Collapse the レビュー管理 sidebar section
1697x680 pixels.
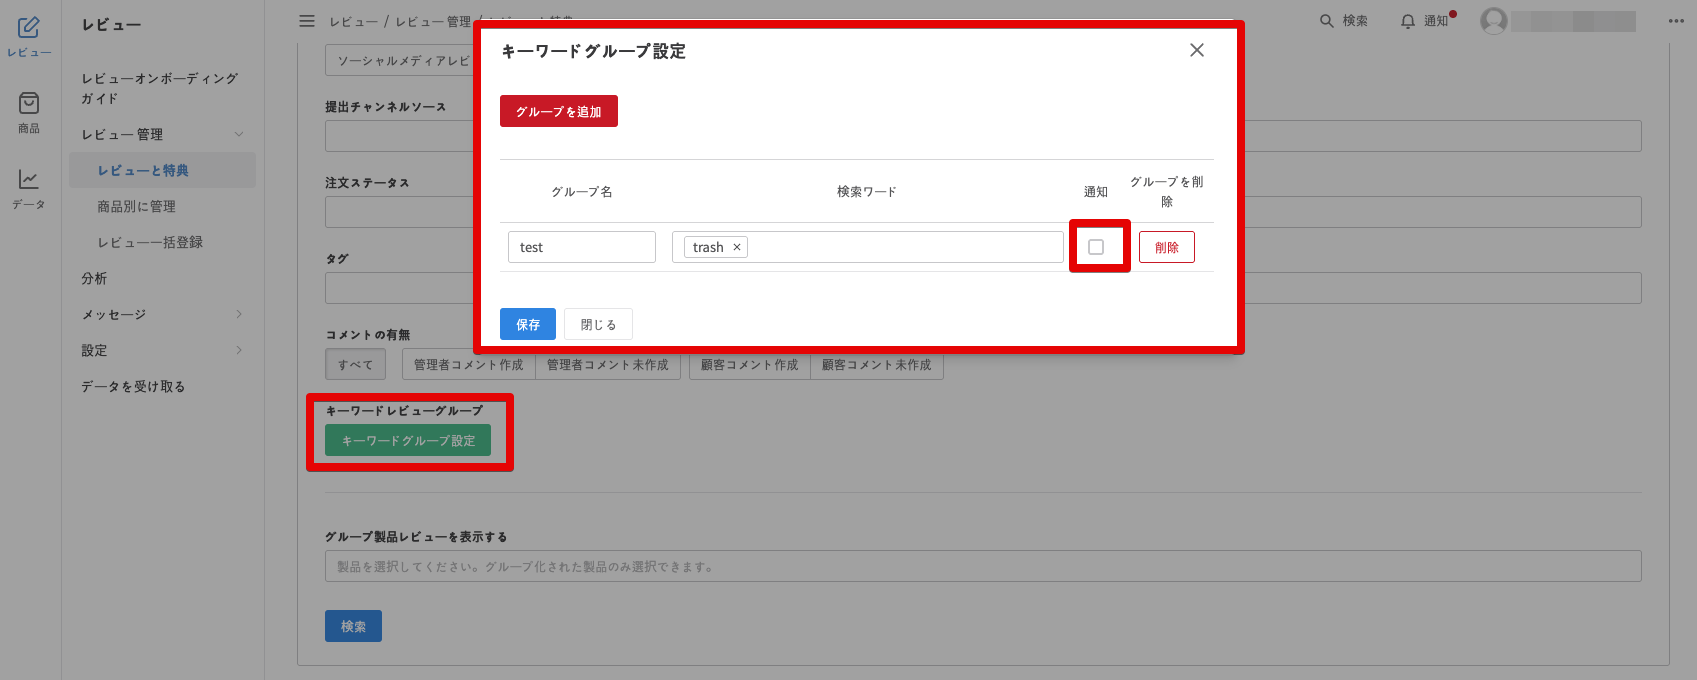(239, 134)
